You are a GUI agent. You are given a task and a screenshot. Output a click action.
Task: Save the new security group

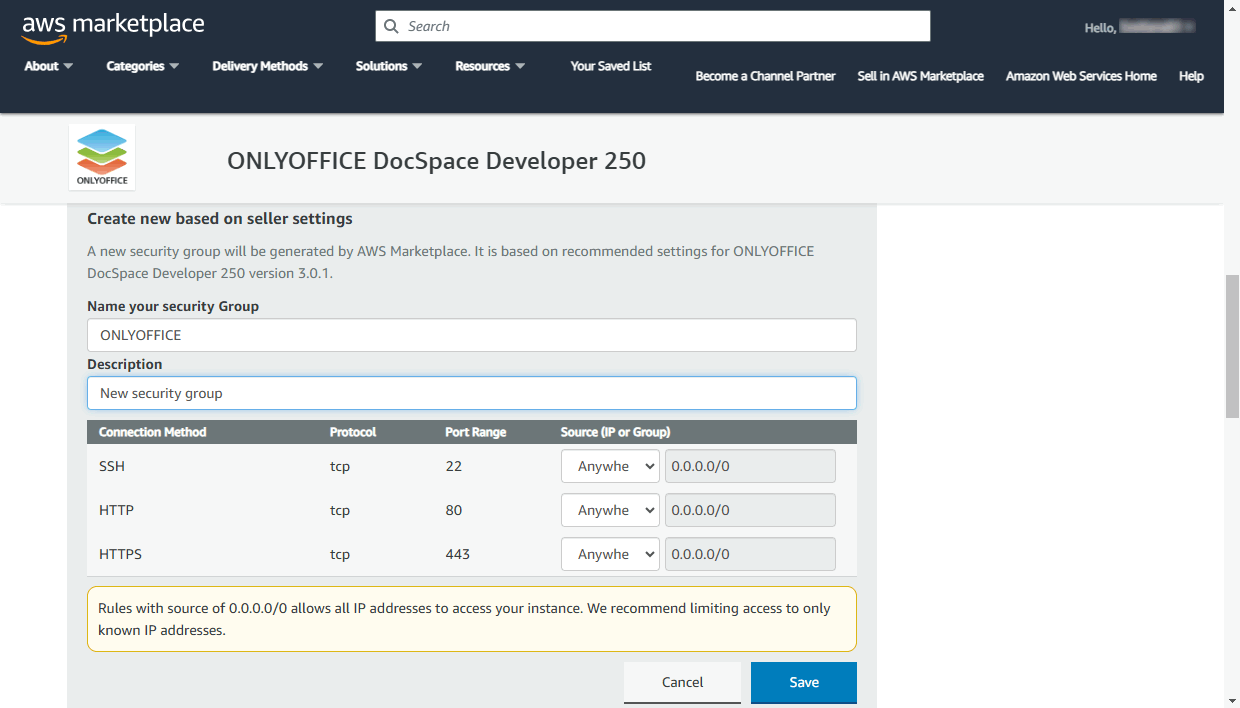tap(803, 682)
